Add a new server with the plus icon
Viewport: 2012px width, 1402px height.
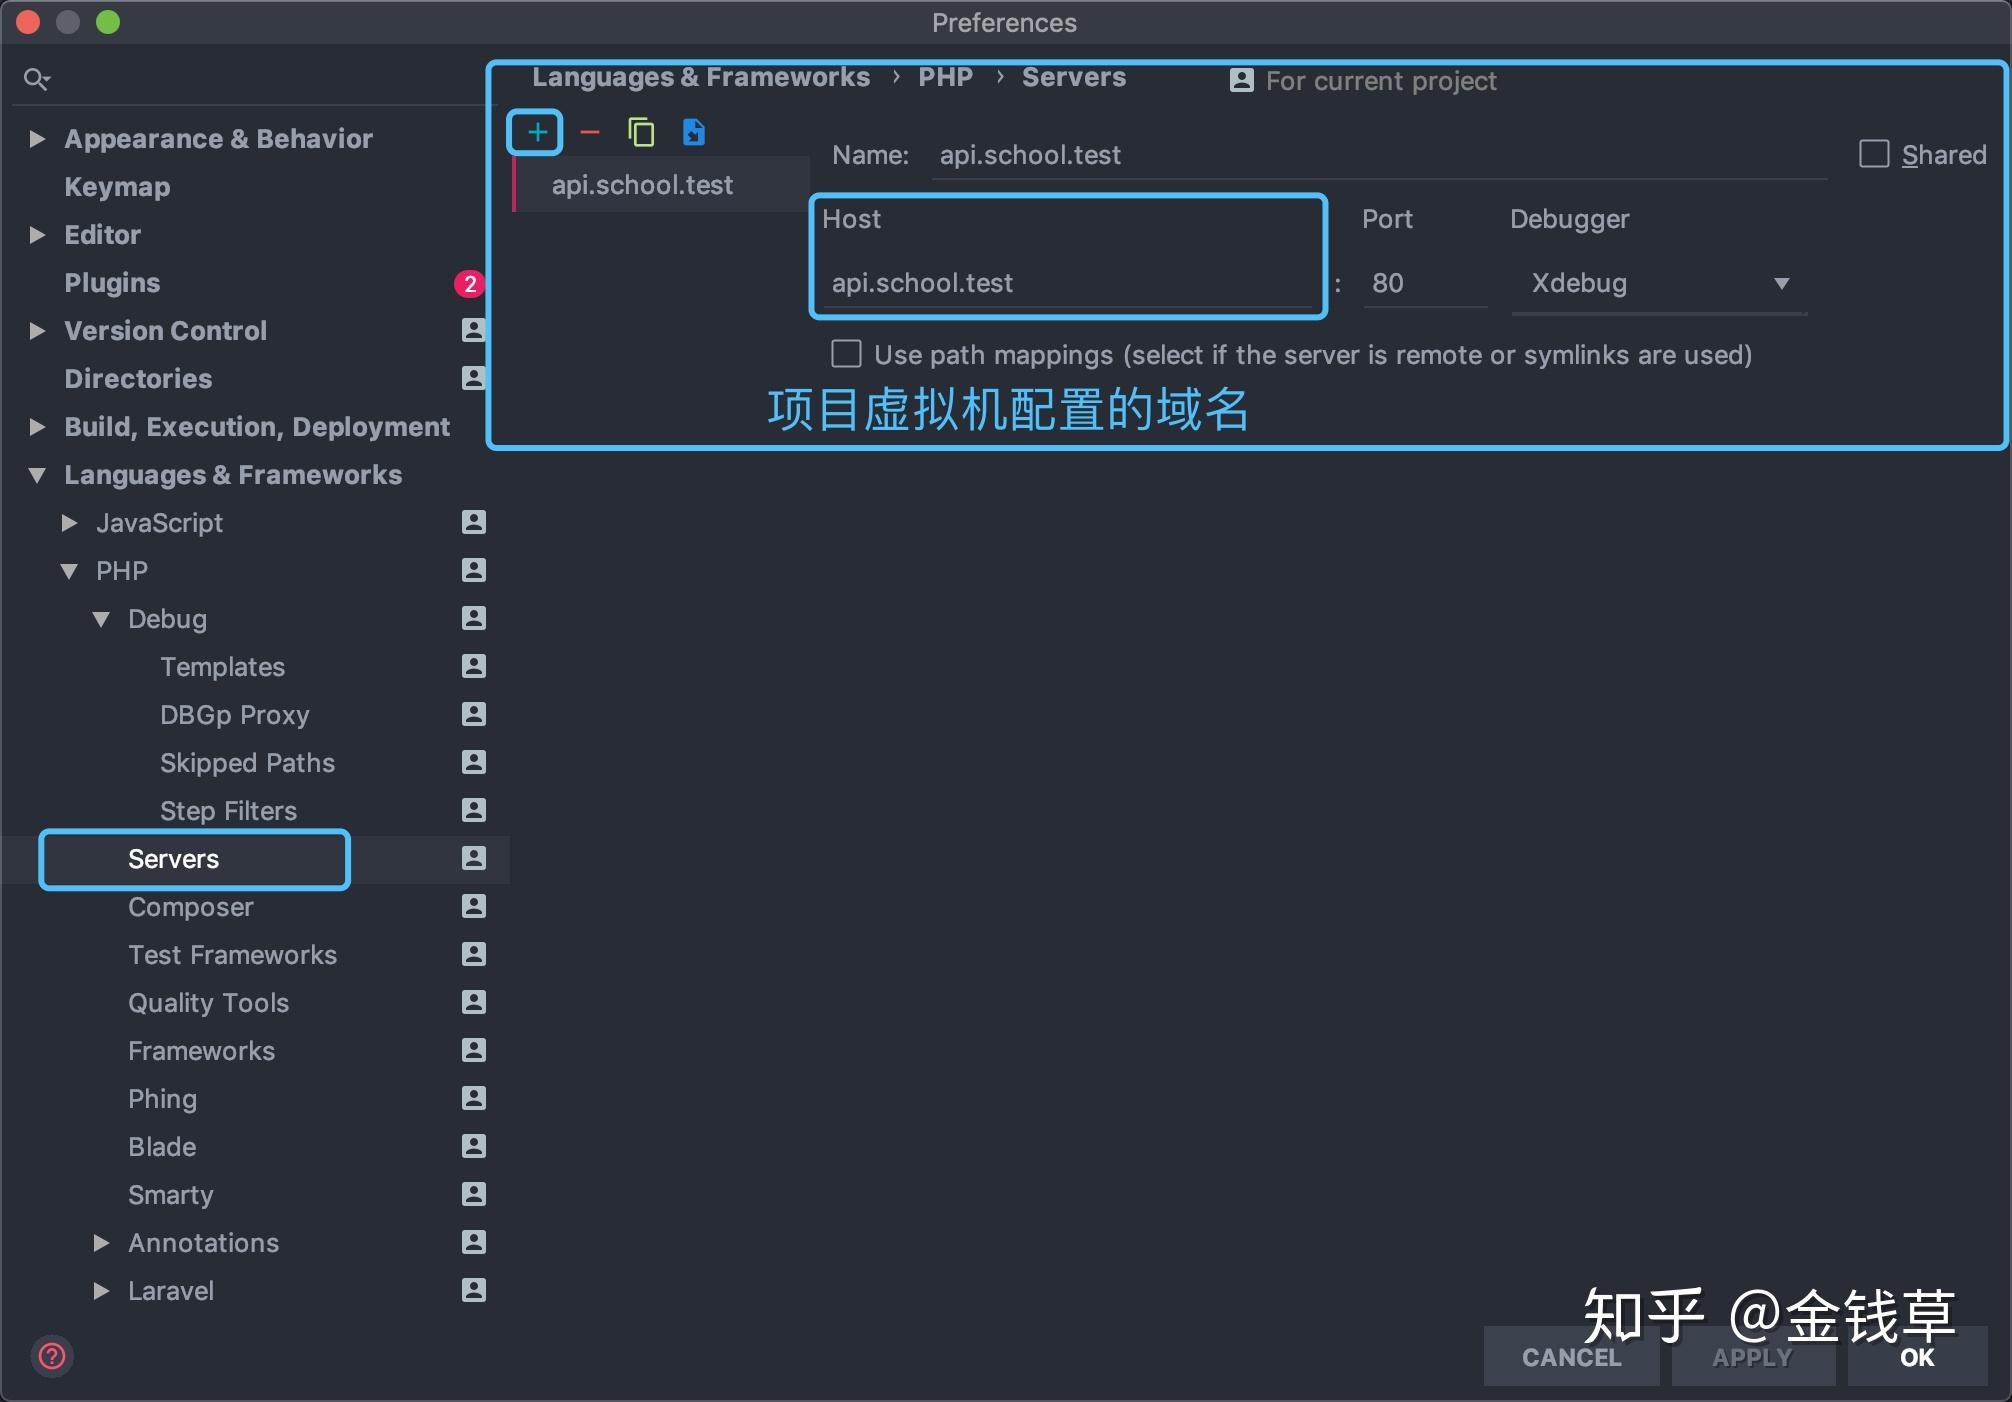535,132
